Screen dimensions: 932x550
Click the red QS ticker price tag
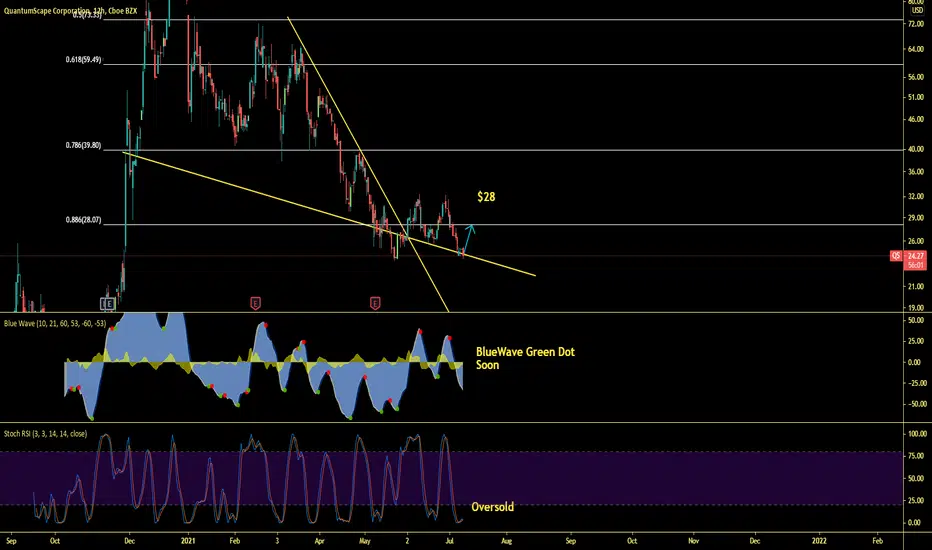click(896, 256)
